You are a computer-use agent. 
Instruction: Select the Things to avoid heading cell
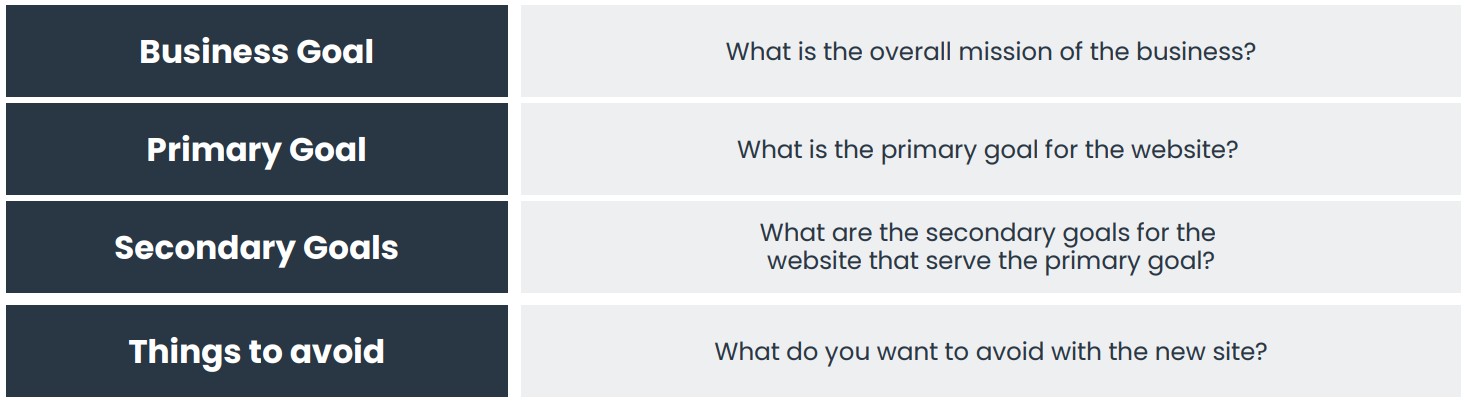(256, 351)
